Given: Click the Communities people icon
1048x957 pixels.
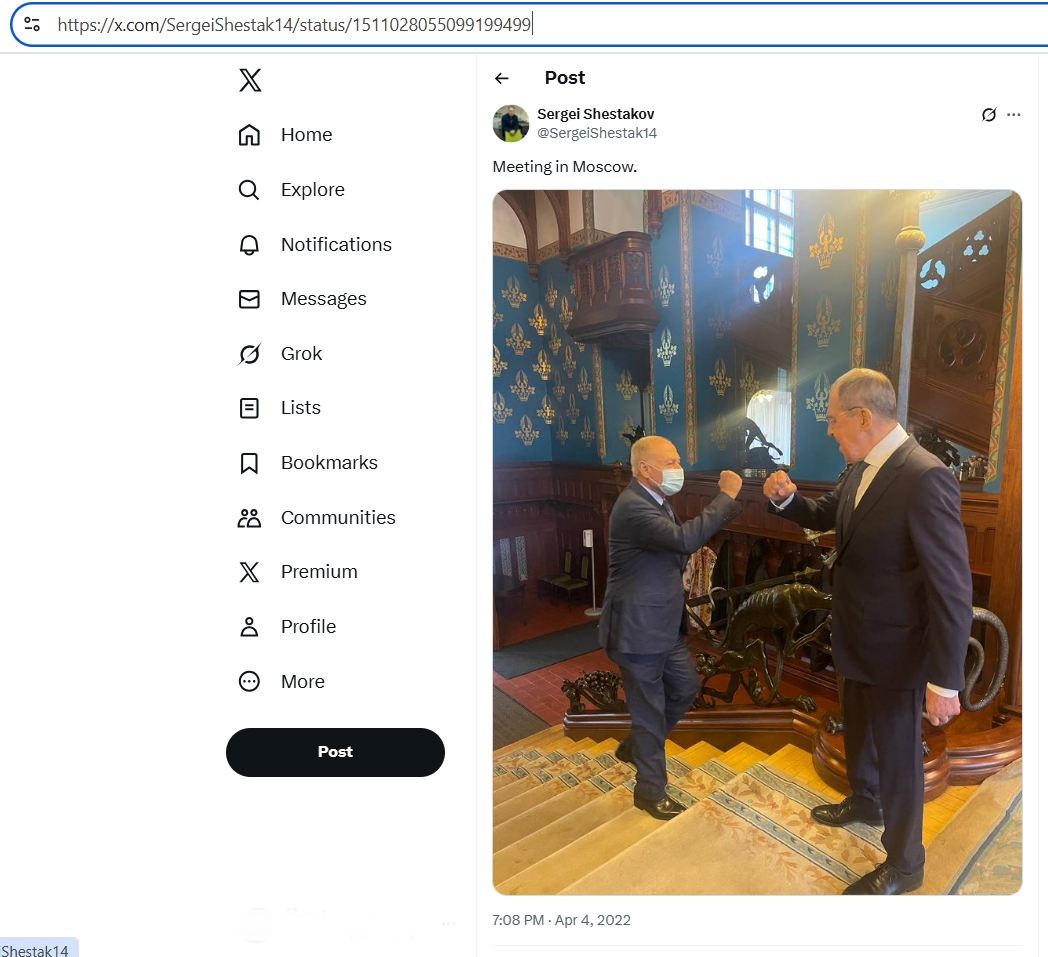Looking at the screenshot, I should point(249,518).
